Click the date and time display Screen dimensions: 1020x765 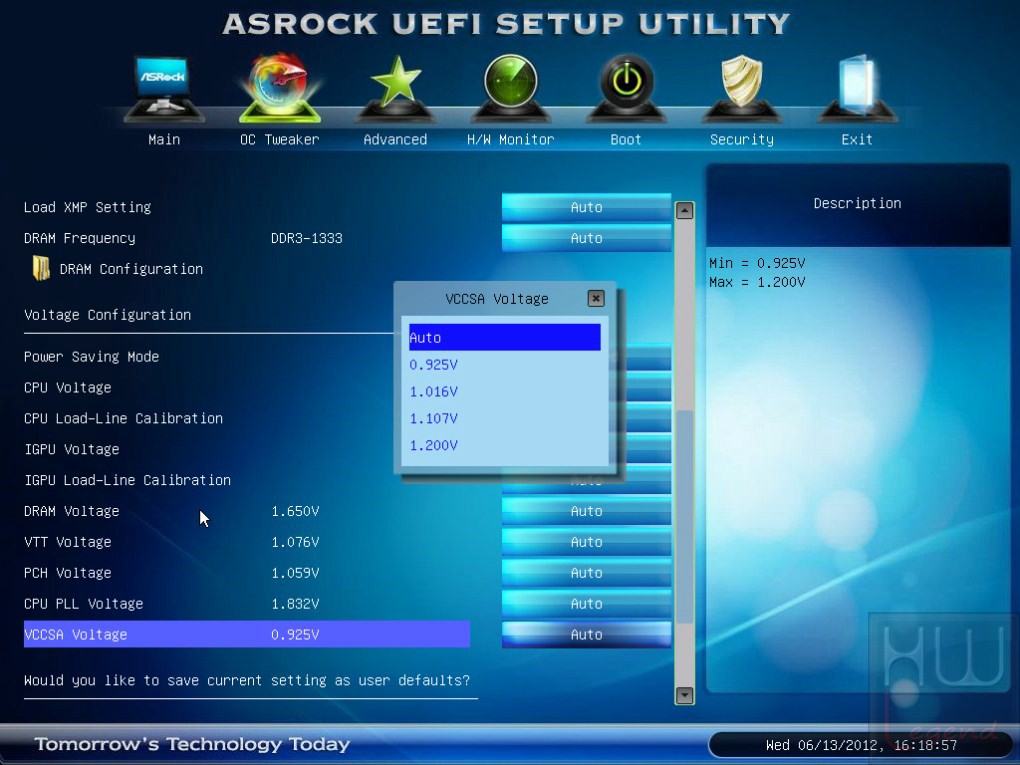[x=861, y=745]
